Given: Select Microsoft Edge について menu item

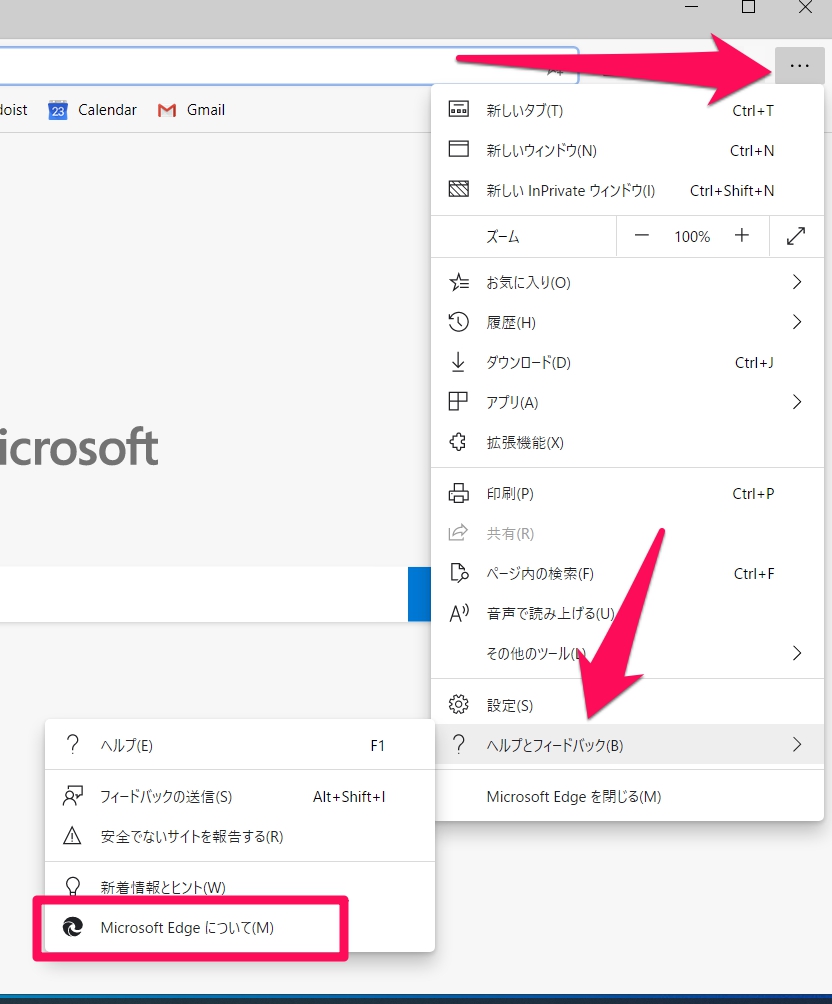Looking at the screenshot, I should coord(187,928).
